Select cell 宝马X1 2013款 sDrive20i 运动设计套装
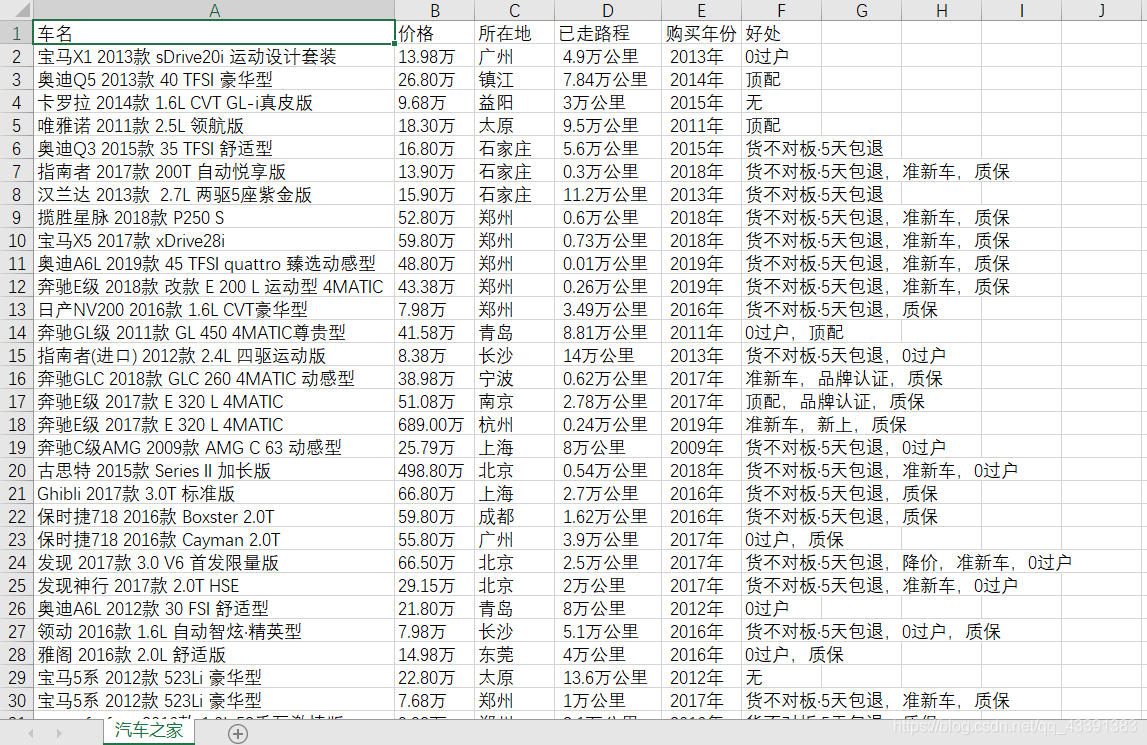The image size is (1147, 745). coord(214,56)
